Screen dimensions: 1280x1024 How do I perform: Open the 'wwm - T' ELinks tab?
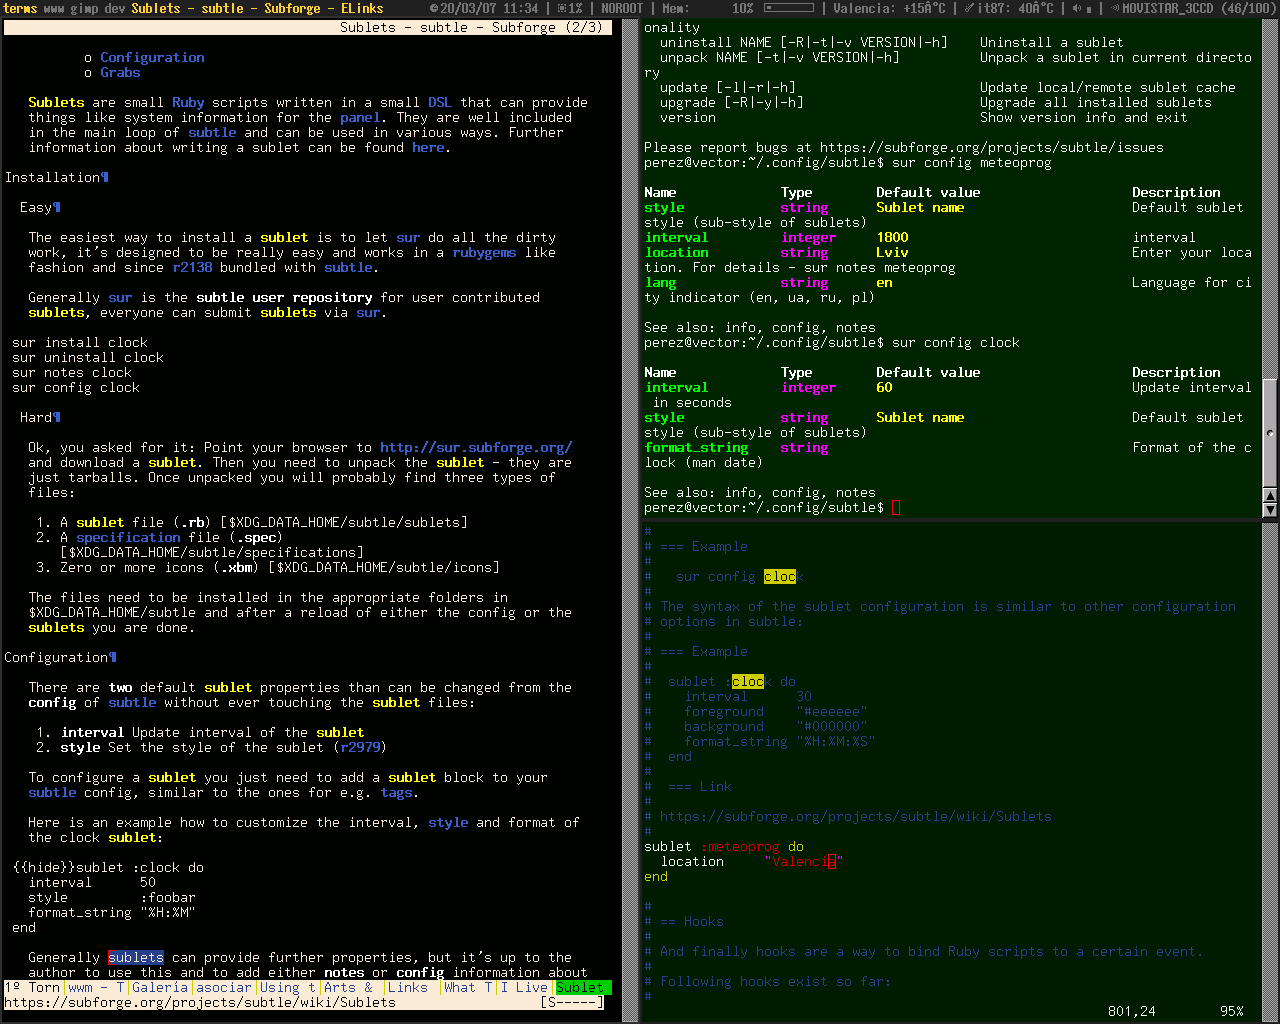pyautogui.click(x=96, y=987)
